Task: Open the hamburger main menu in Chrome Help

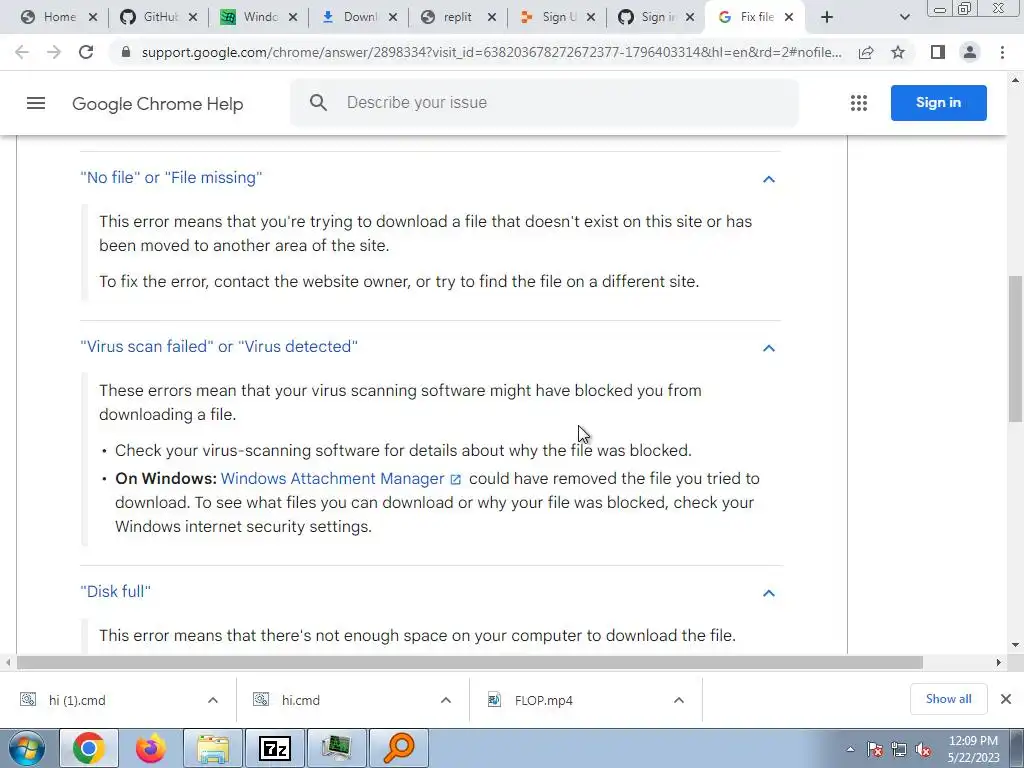Action: [x=36, y=103]
